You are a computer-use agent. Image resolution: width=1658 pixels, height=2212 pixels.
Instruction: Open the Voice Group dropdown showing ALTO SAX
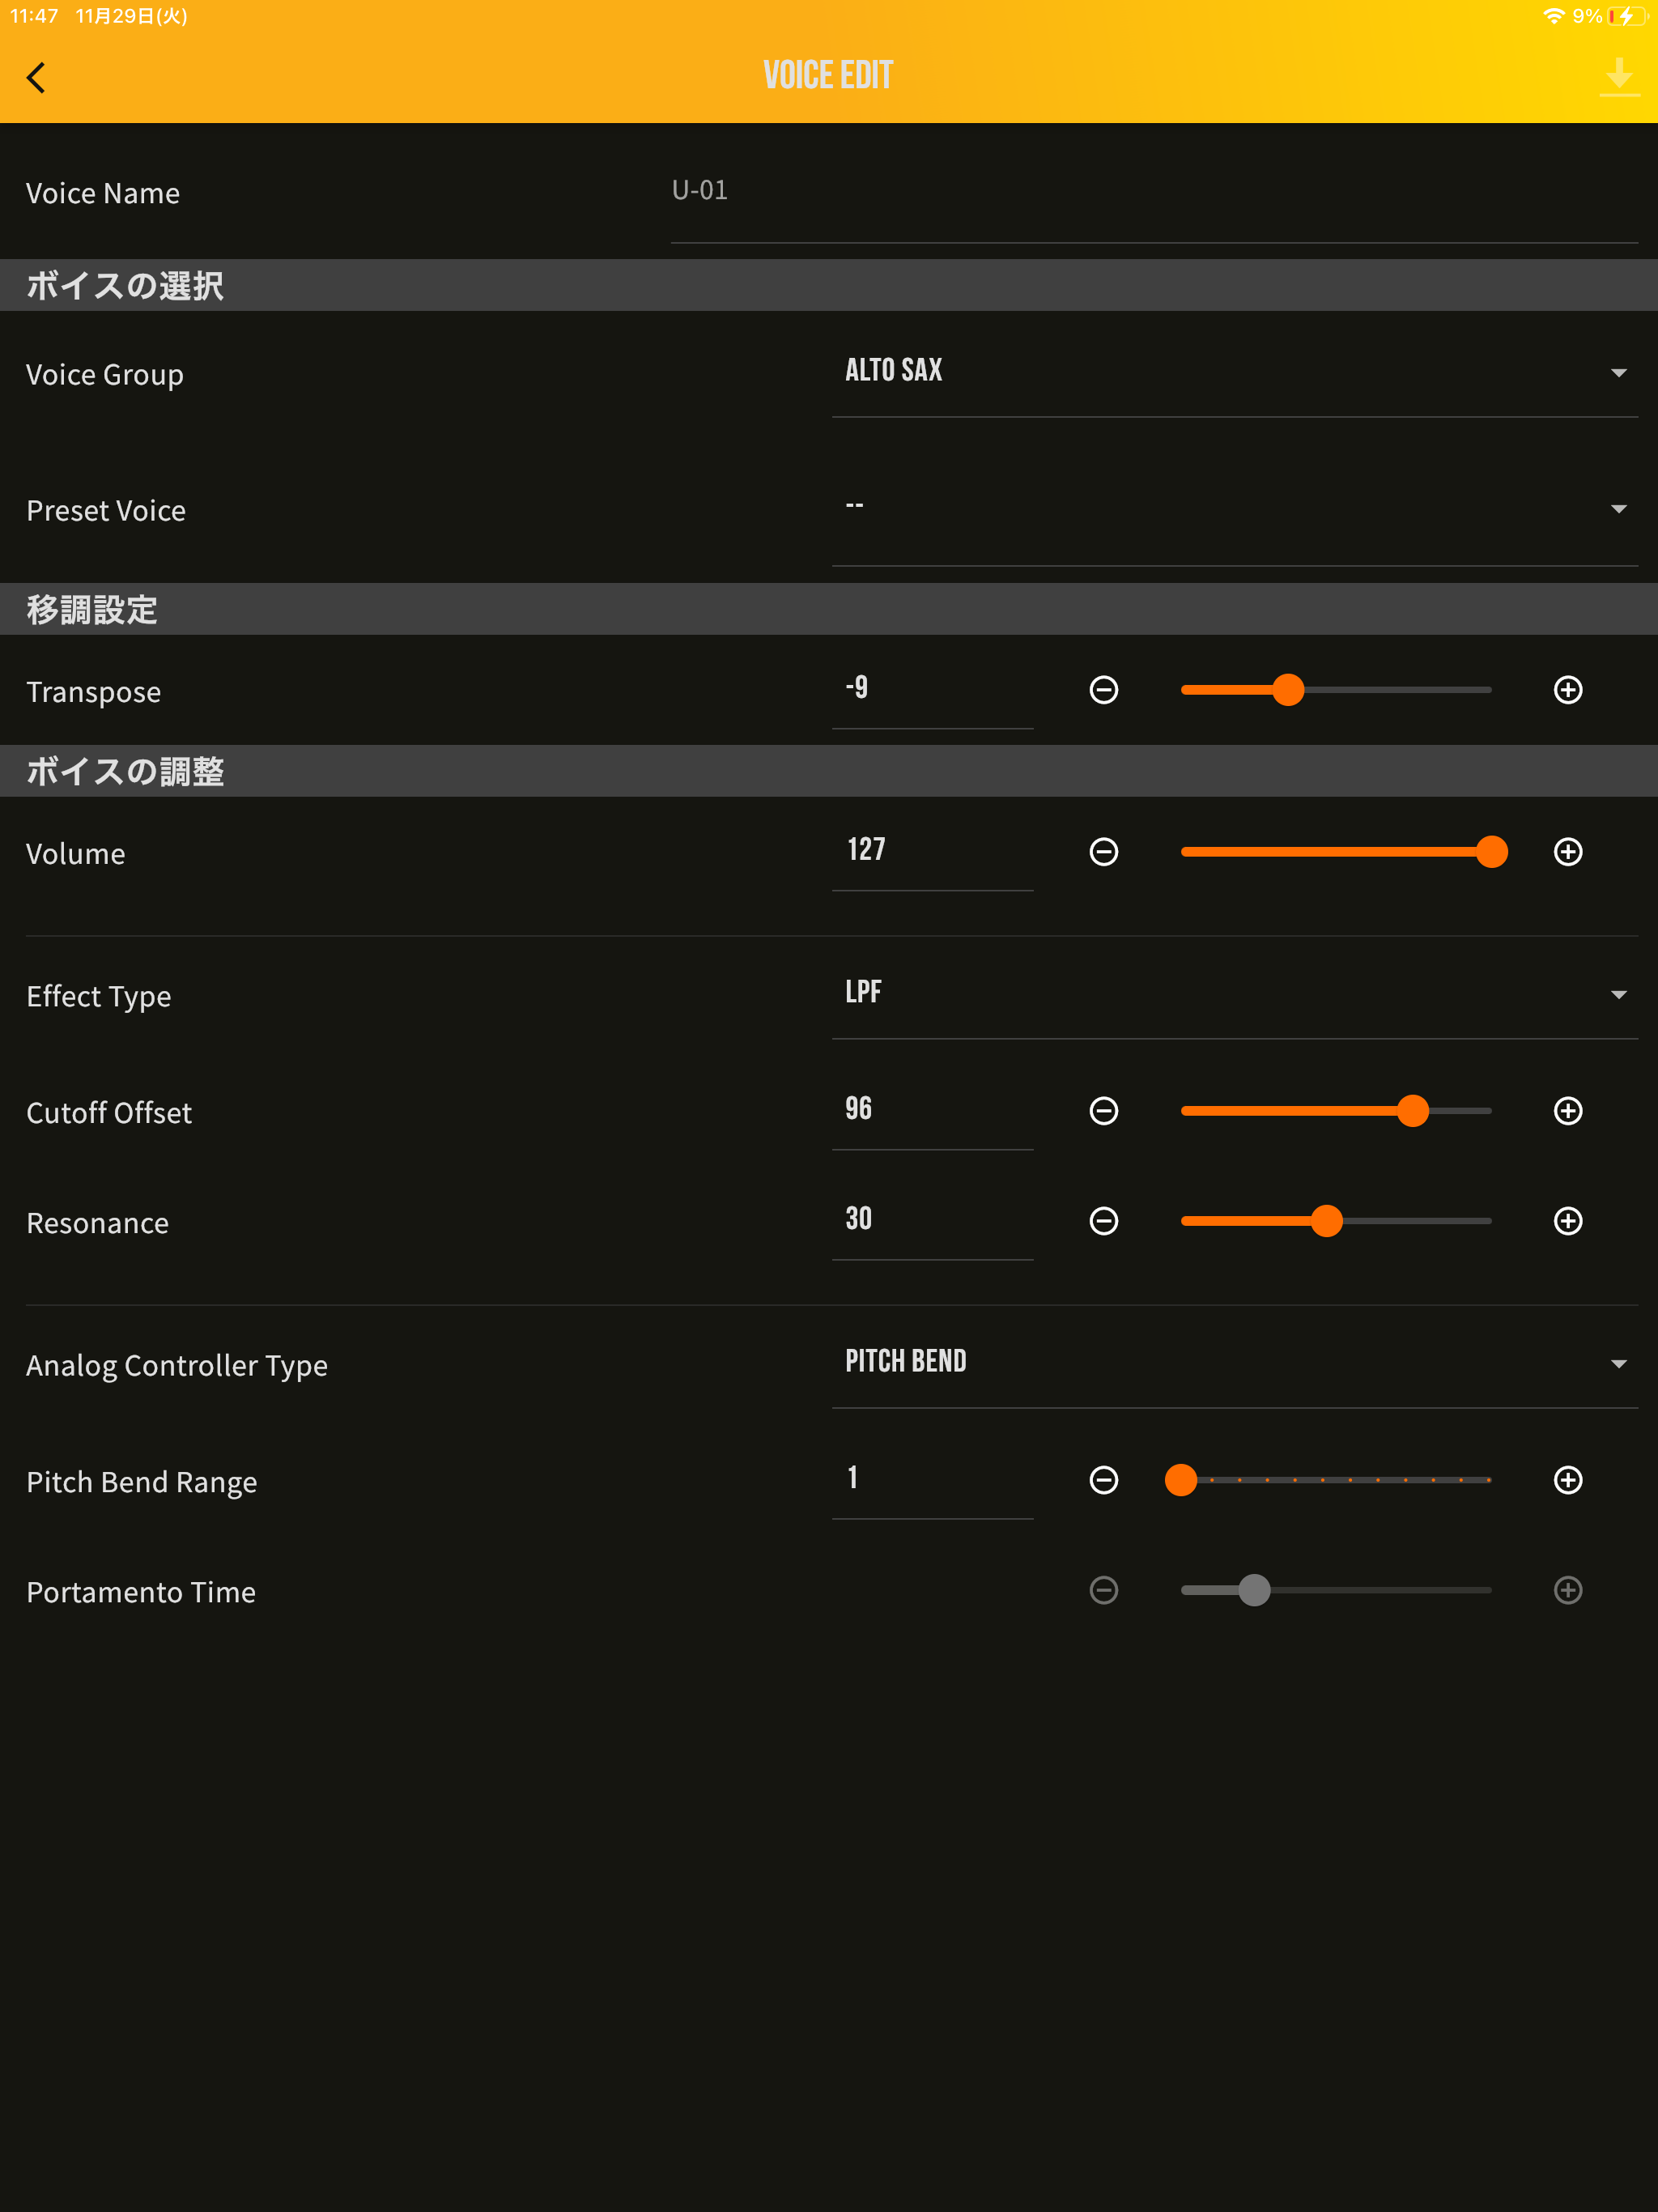(1234, 372)
